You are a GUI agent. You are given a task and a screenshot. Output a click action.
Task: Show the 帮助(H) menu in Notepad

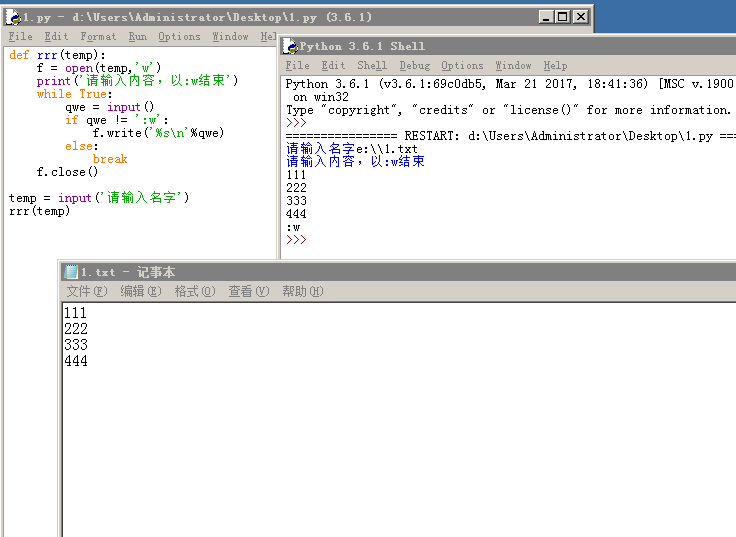click(302, 292)
